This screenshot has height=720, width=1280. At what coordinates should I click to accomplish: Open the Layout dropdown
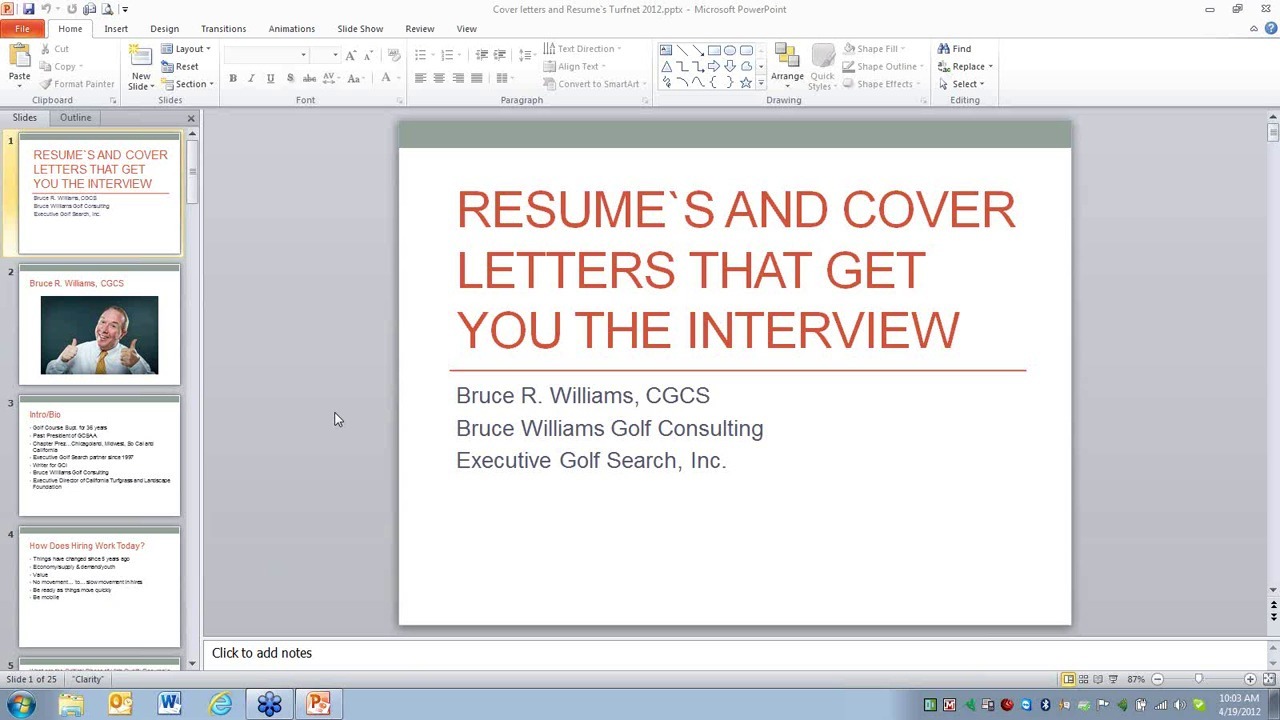pos(188,49)
